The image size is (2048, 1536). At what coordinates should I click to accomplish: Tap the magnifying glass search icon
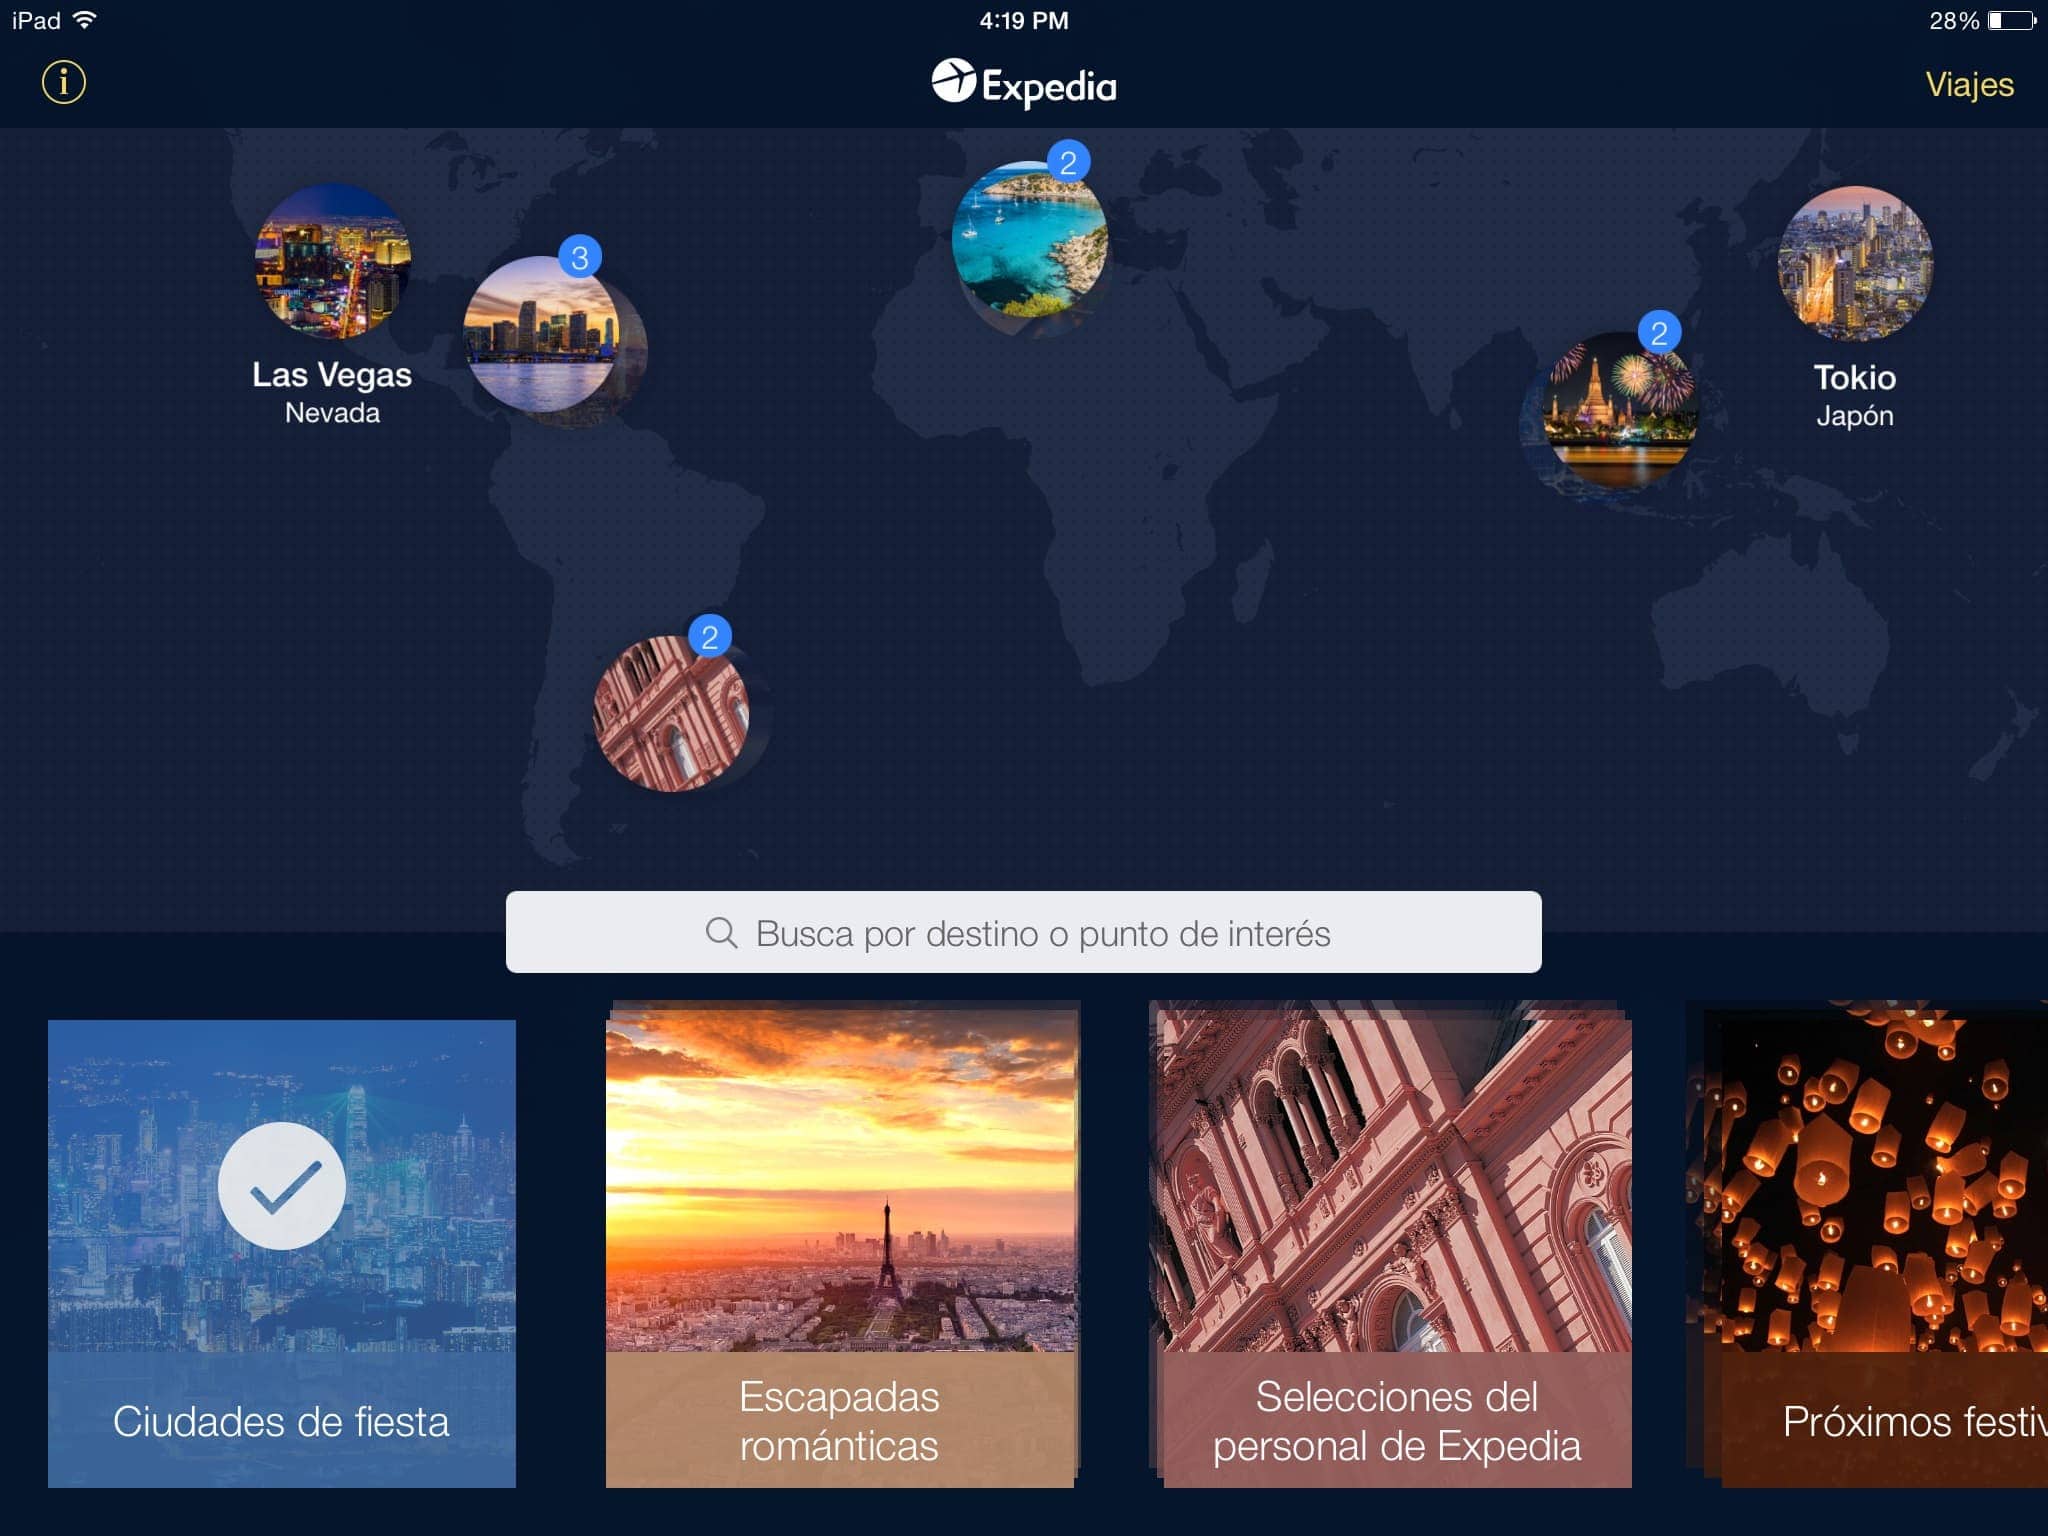[721, 932]
